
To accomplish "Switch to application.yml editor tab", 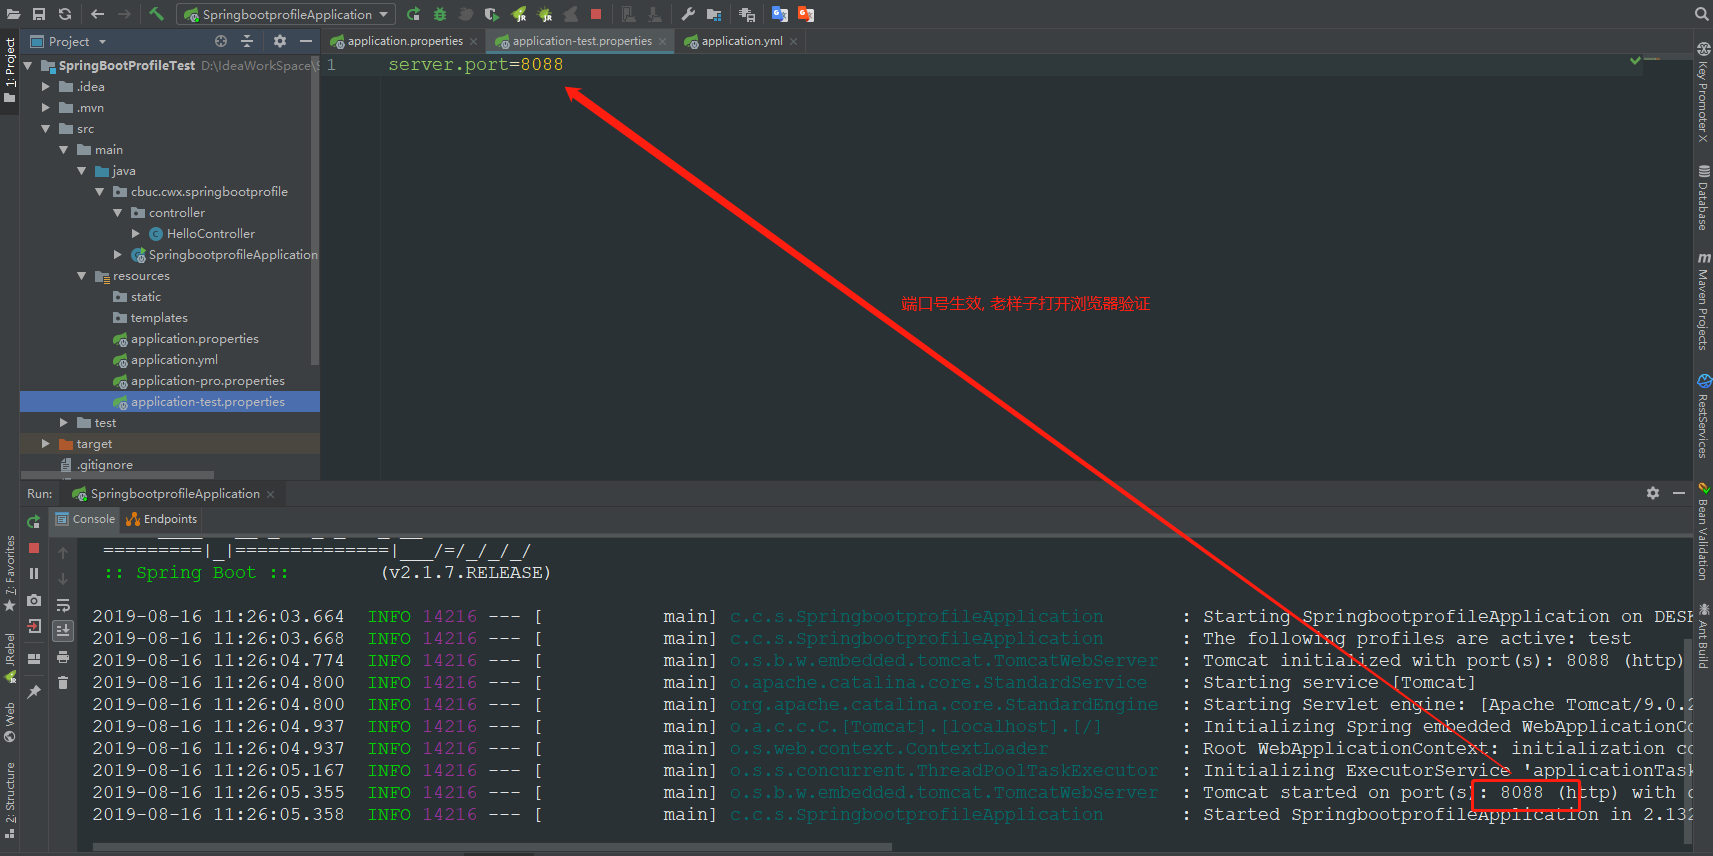I will pyautogui.click(x=742, y=41).
